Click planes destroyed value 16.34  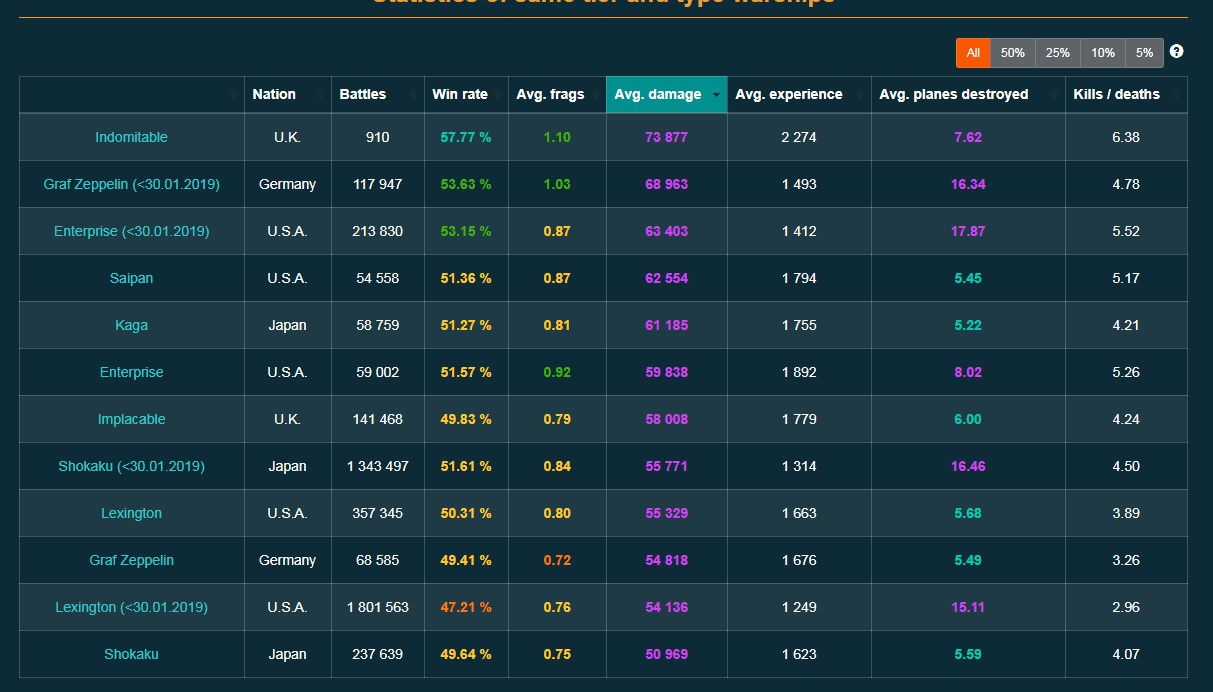968,184
